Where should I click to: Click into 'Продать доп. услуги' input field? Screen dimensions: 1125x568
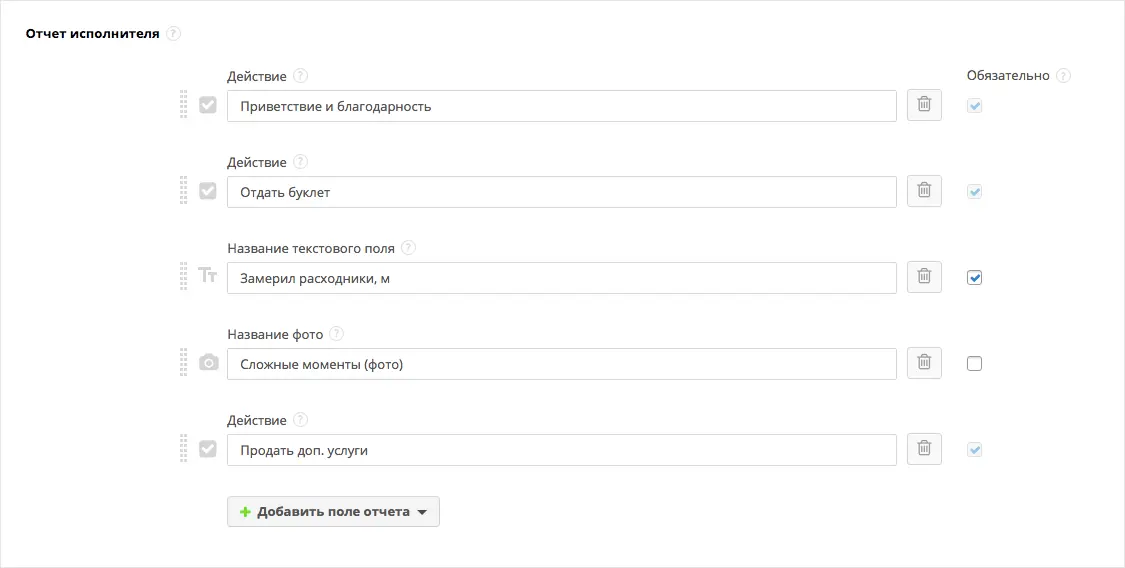(562, 450)
